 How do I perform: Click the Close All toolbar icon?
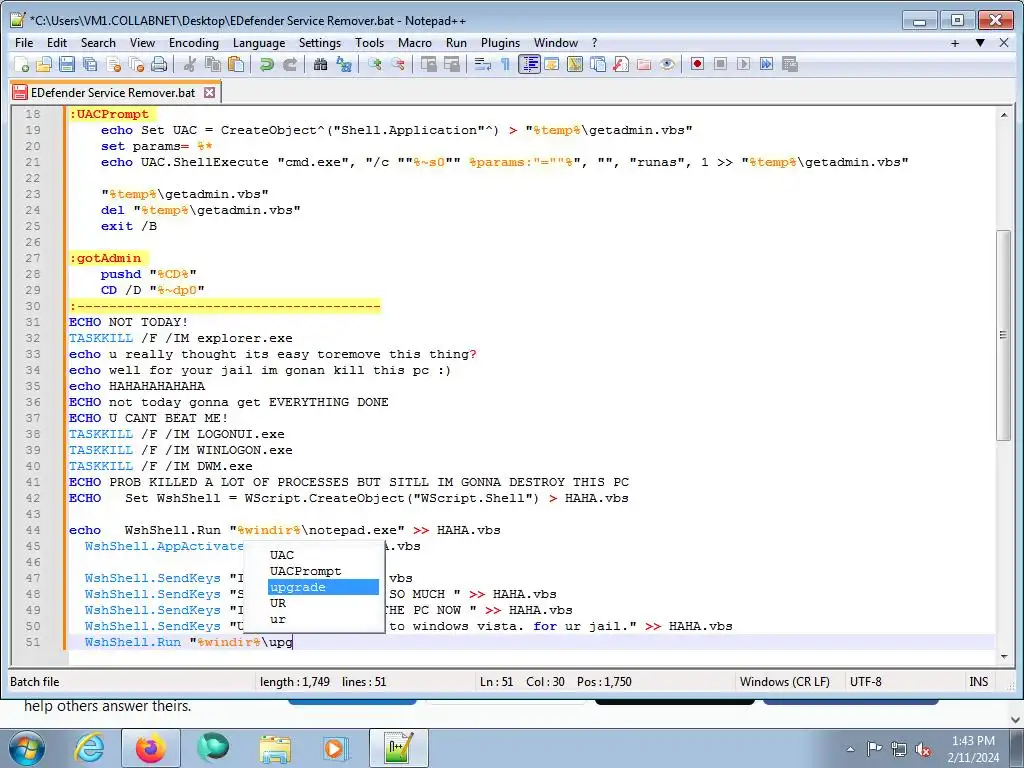[x=136, y=64]
